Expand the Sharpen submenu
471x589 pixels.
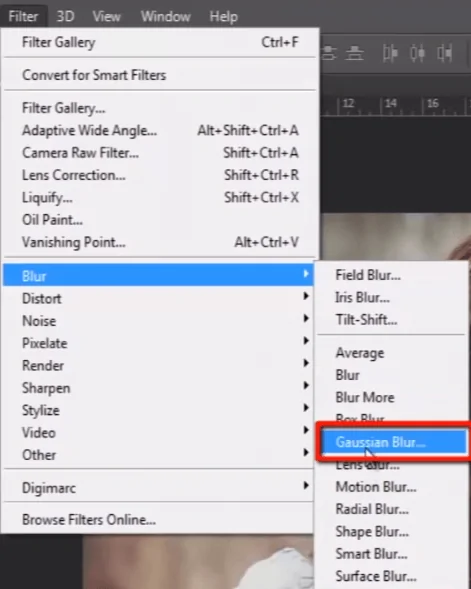pos(159,388)
